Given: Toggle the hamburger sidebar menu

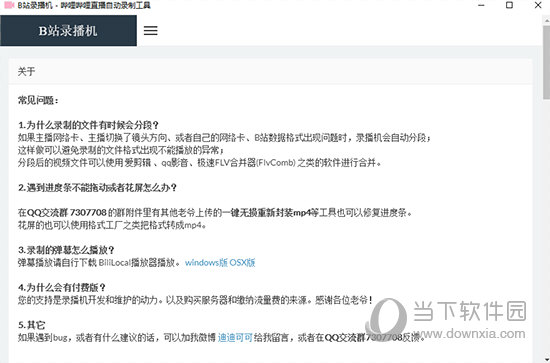Looking at the screenshot, I should pos(150,31).
